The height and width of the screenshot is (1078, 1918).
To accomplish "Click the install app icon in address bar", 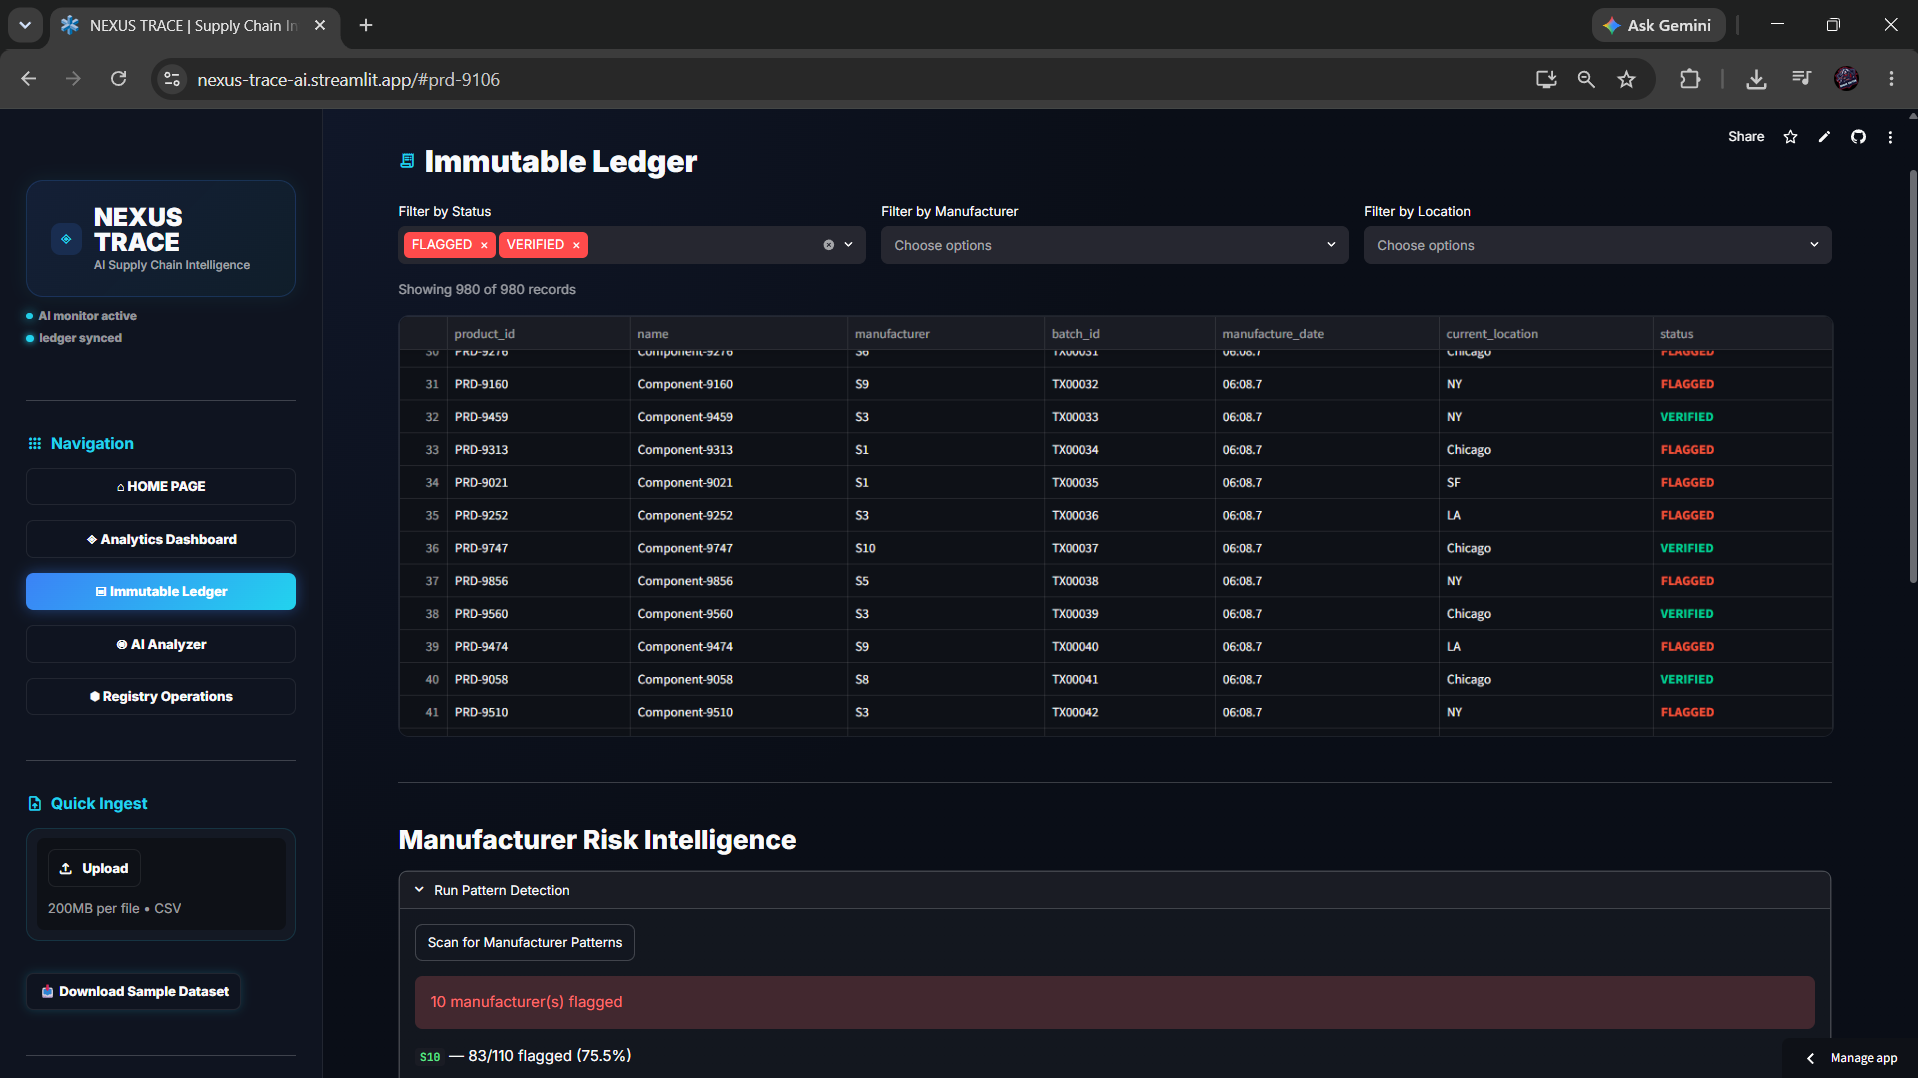I will click(x=1546, y=79).
